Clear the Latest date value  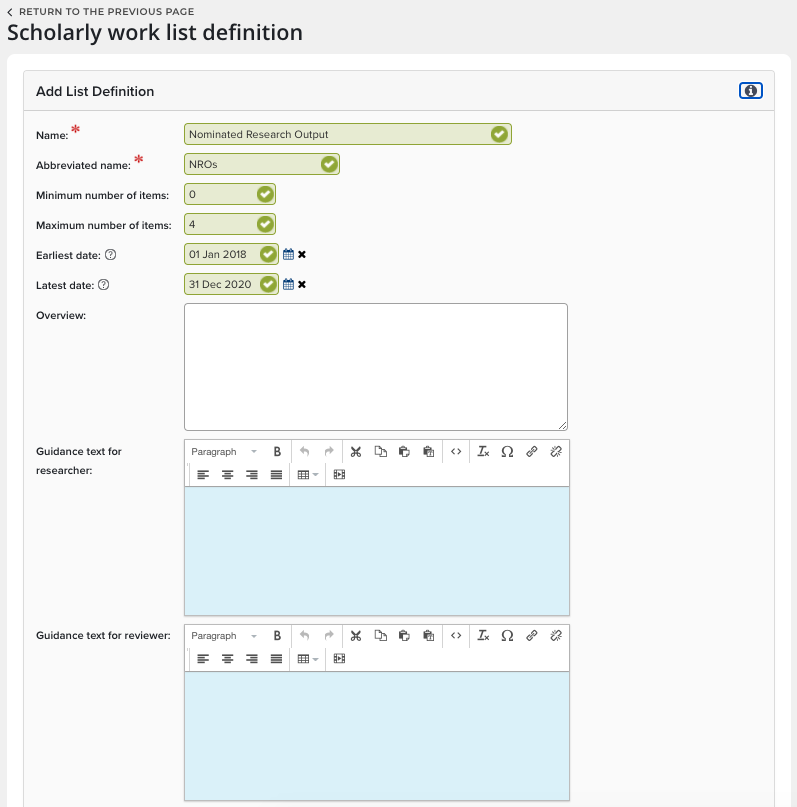click(x=302, y=285)
